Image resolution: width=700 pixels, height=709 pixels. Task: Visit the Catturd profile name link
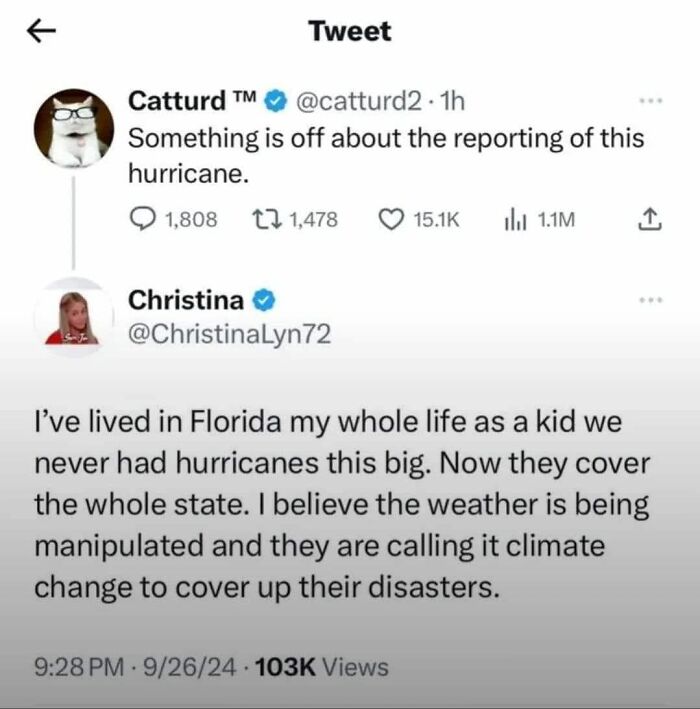(x=178, y=101)
